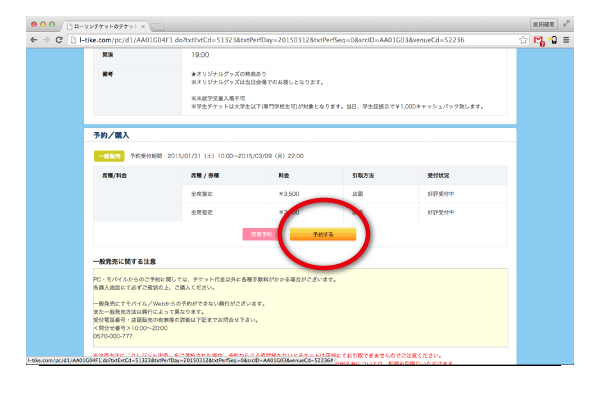
Task: Open the Gmail checker extension icon
Action: [x=539, y=40]
